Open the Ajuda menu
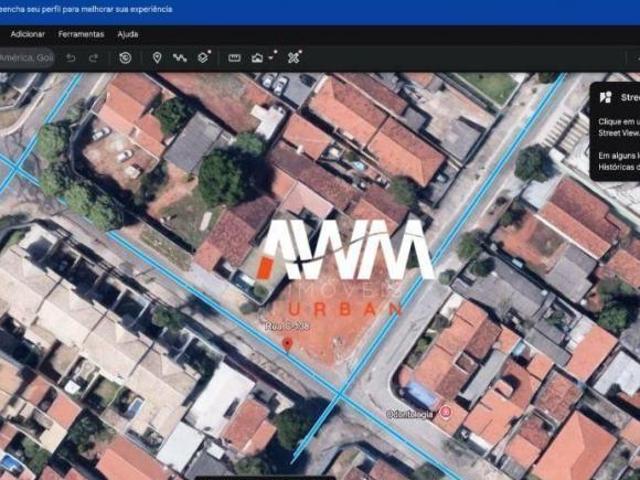The width and height of the screenshot is (640, 480). [x=128, y=34]
